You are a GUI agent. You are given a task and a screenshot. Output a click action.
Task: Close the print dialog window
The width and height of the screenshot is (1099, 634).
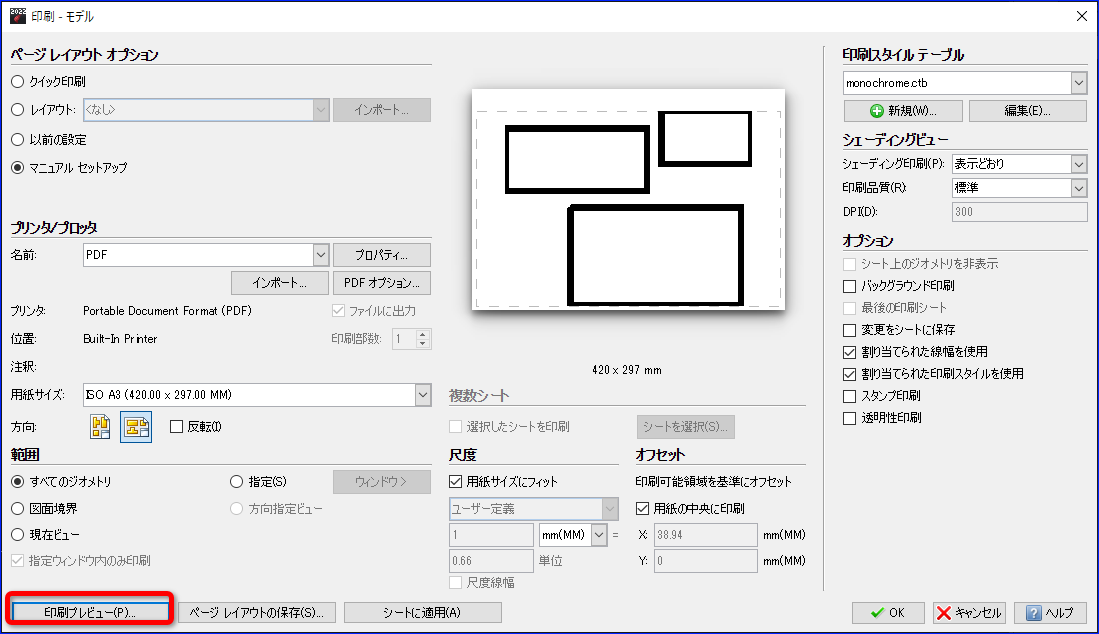tap(1081, 15)
